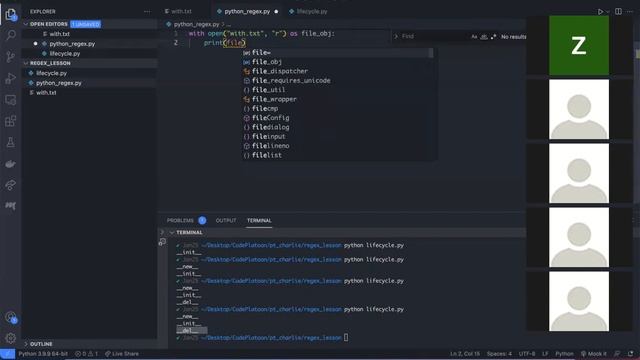640x360 pixels.
Task: Run the Python file with play icon
Action: (x=600, y=12)
